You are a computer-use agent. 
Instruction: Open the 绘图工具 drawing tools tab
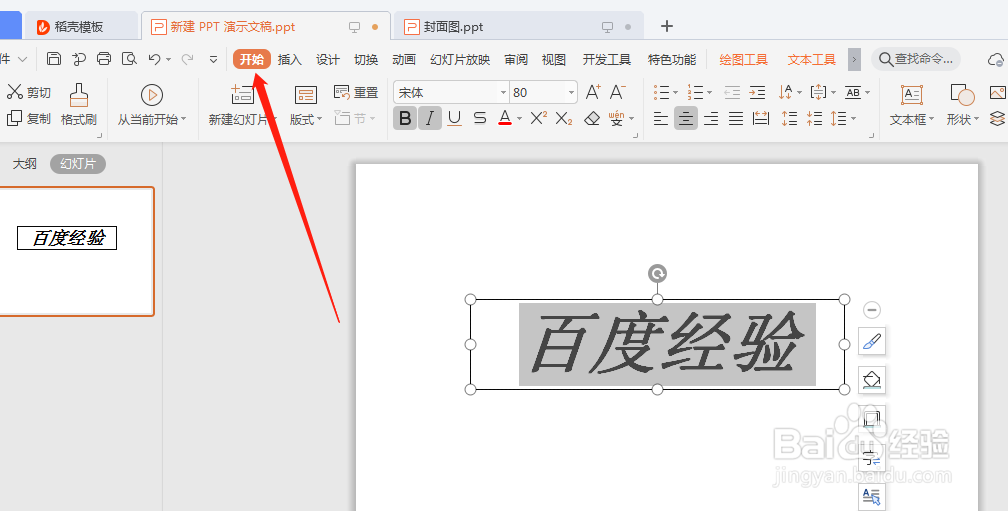pyautogui.click(x=744, y=60)
